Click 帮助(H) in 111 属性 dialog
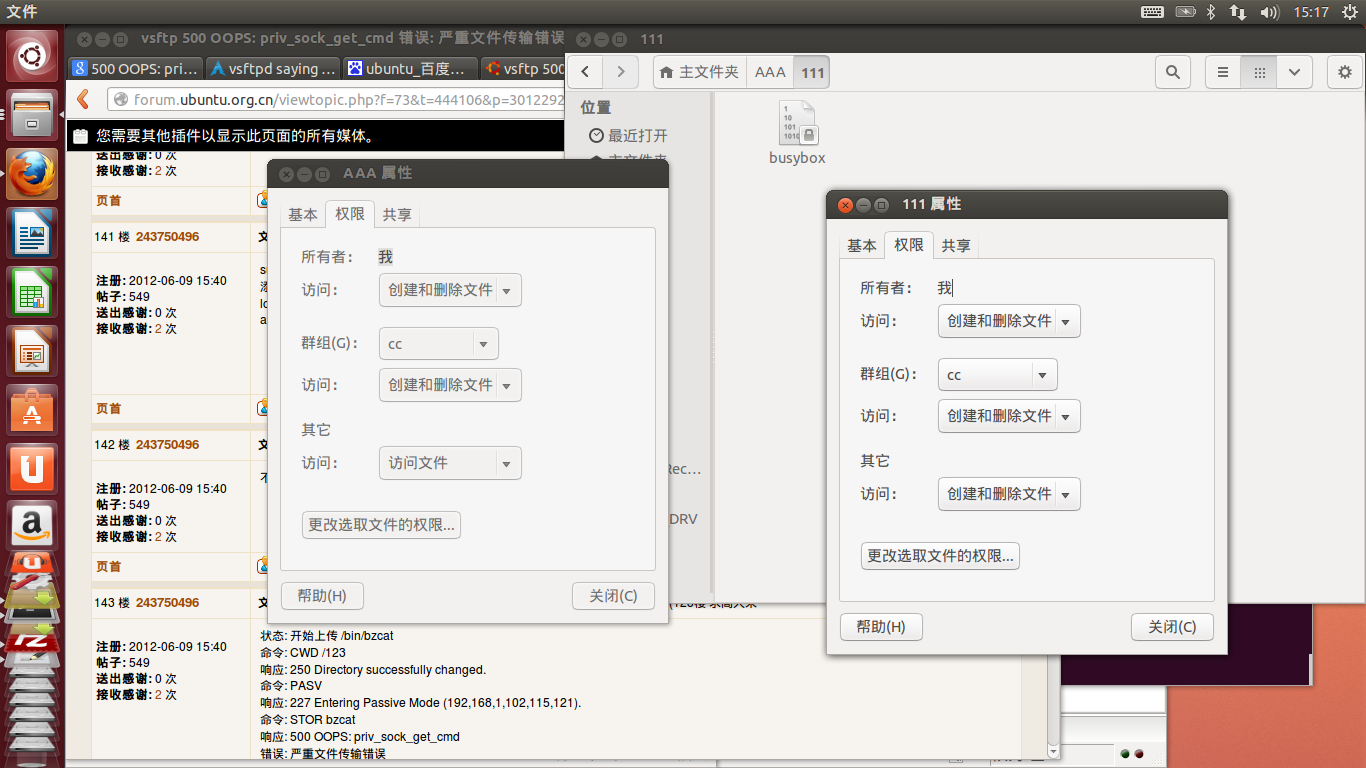This screenshot has width=1366, height=768. coord(881,627)
